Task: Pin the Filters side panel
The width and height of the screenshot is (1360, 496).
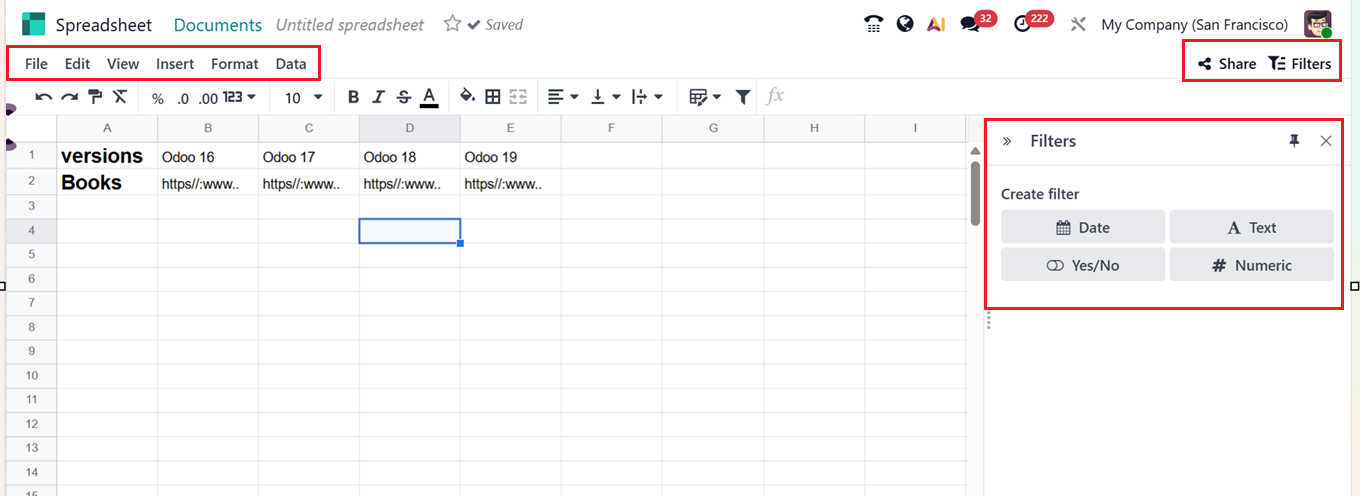Action: point(1294,141)
